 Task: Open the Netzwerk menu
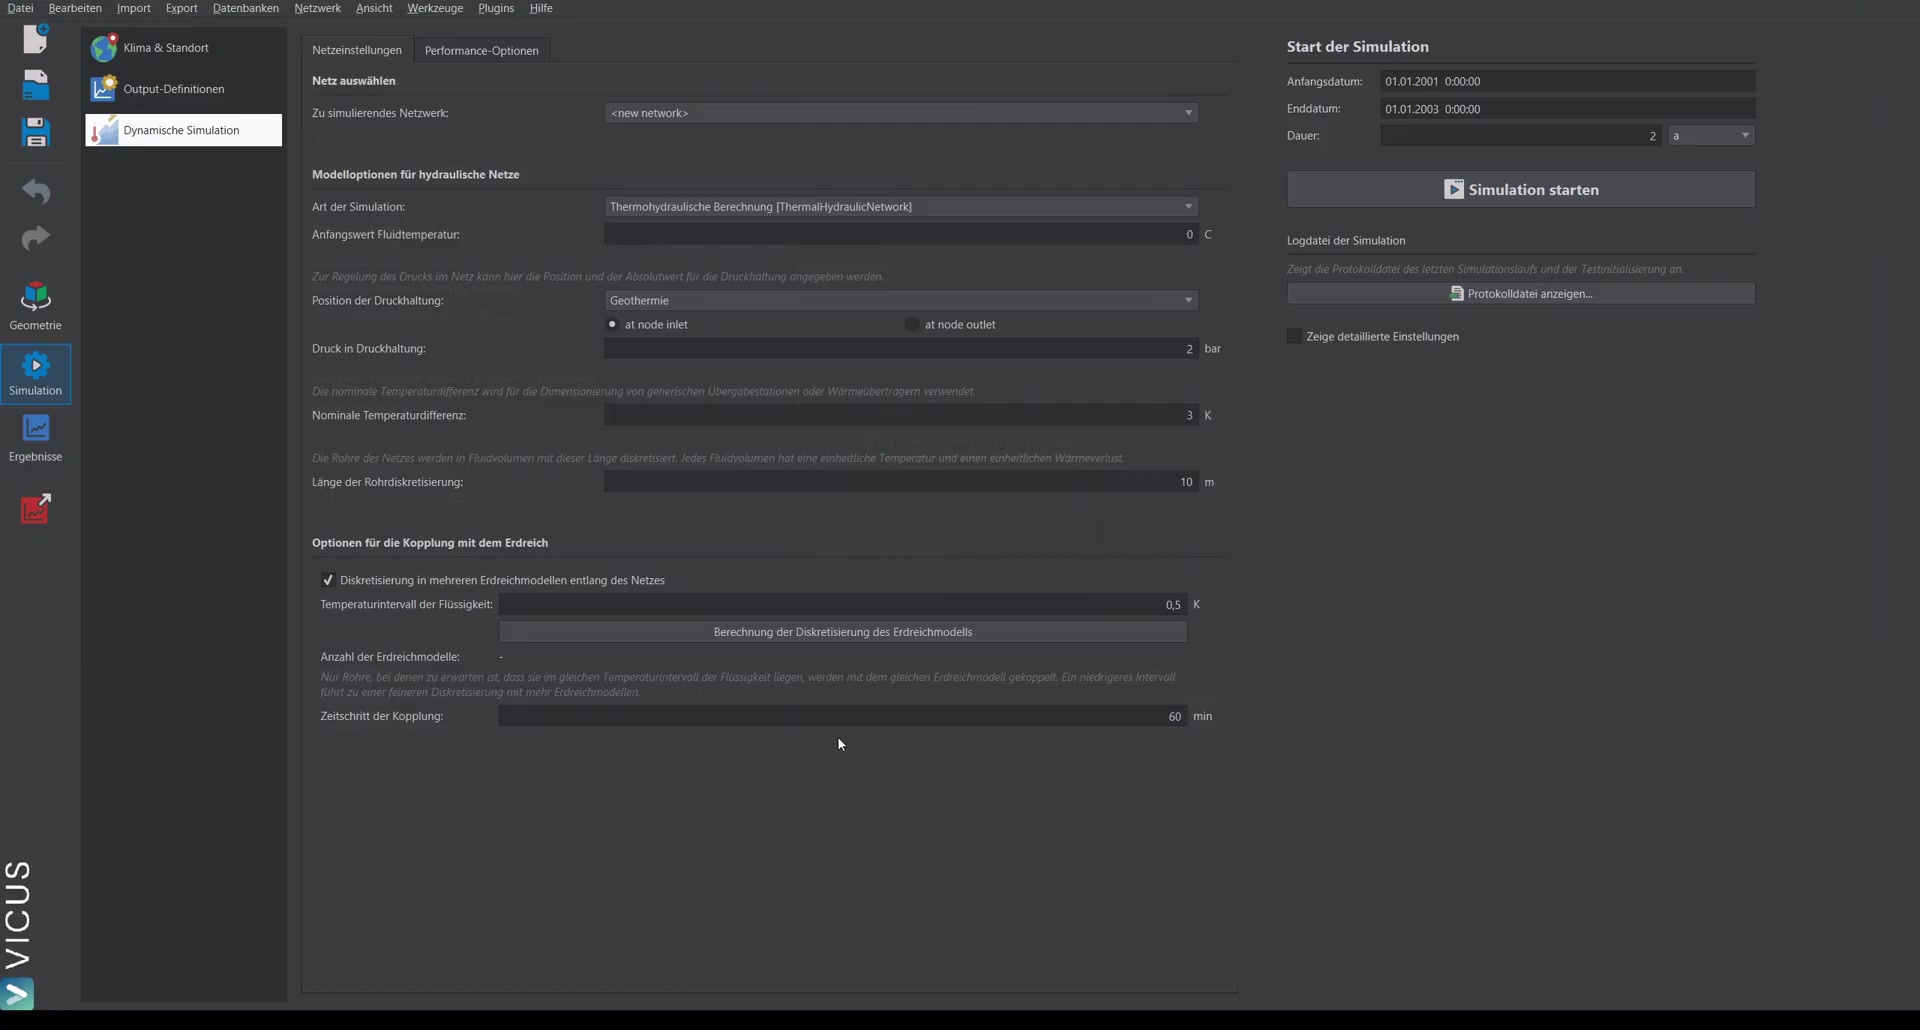(317, 8)
